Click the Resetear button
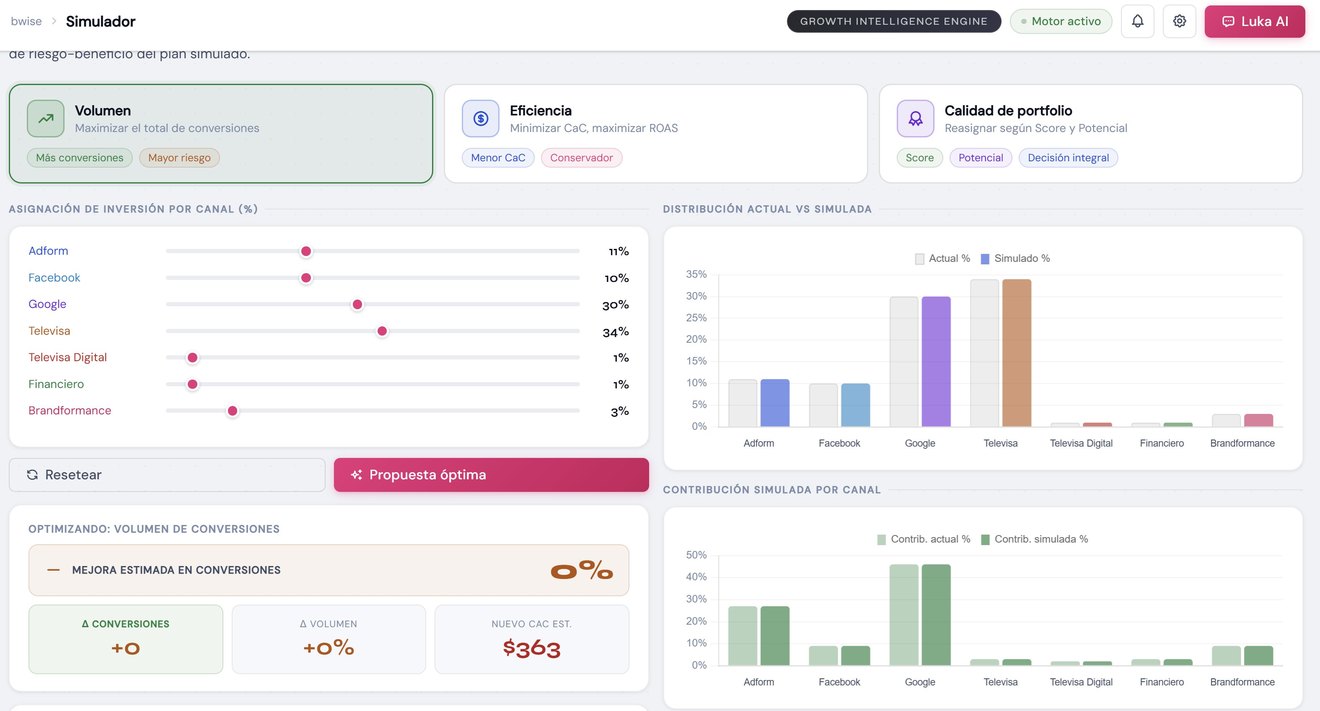The width and height of the screenshot is (1320, 711). [x=167, y=475]
